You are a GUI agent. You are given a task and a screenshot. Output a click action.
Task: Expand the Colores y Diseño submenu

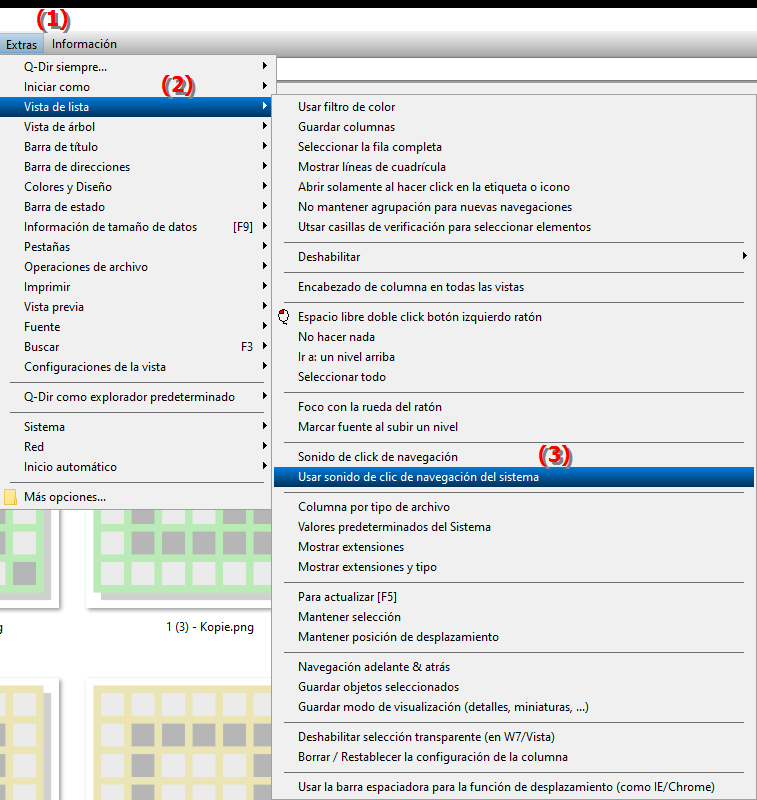click(68, 187)
